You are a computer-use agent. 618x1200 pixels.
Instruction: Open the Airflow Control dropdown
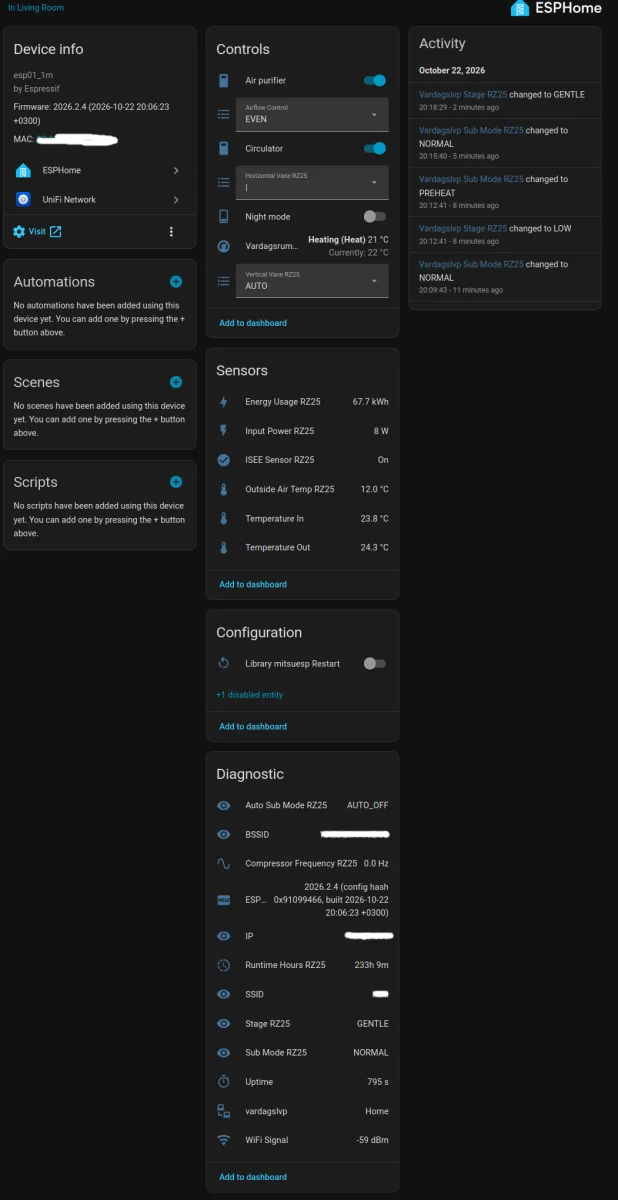(x=313, y=114)
